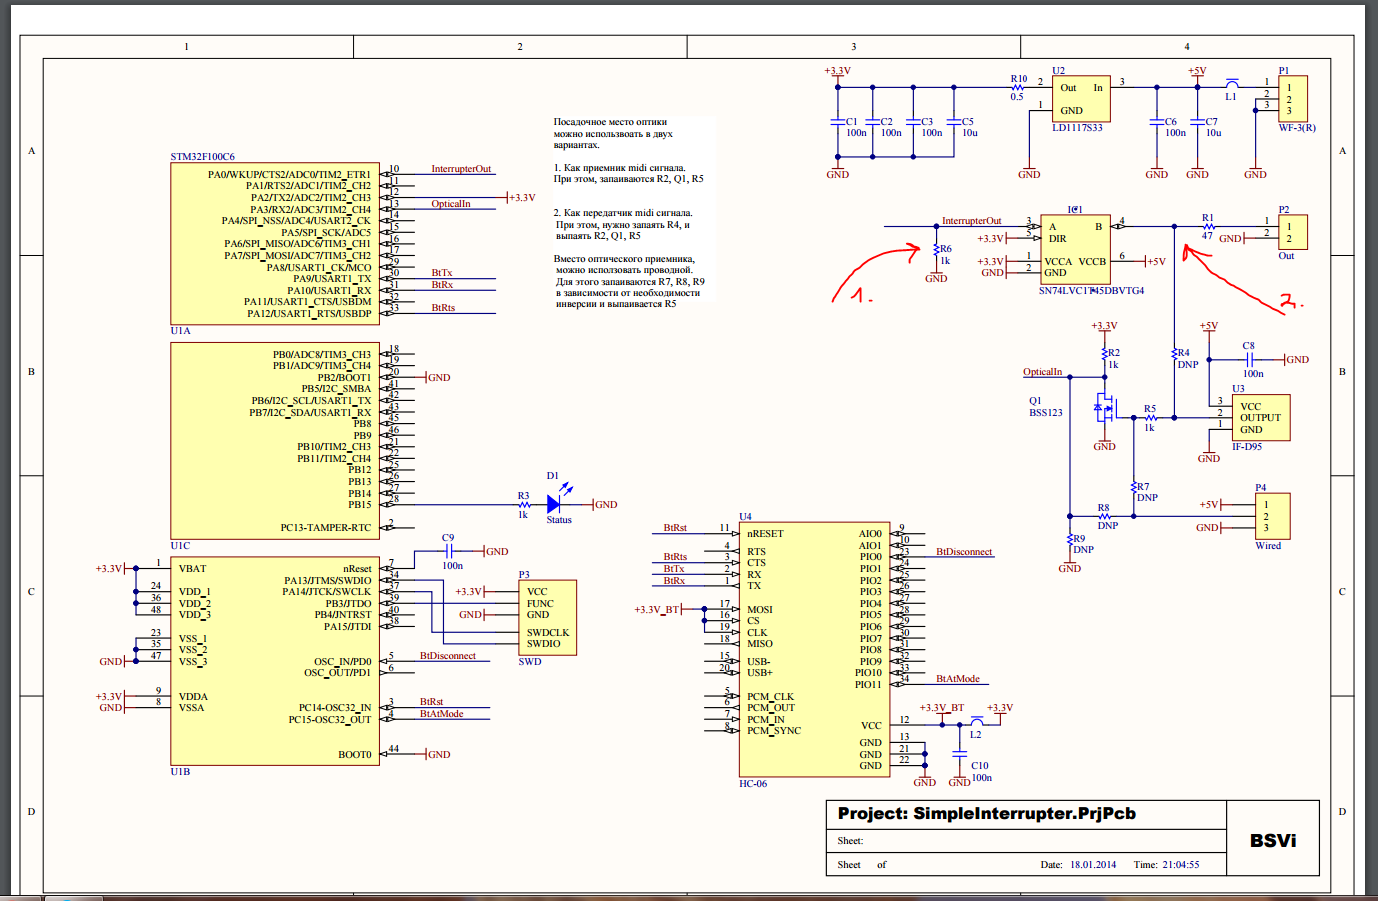Image resolution: width=1378 pixels, height=901 pixels.
Task: Click the SN74LVC1T45 level shifter block
Action: [1075, 250]
